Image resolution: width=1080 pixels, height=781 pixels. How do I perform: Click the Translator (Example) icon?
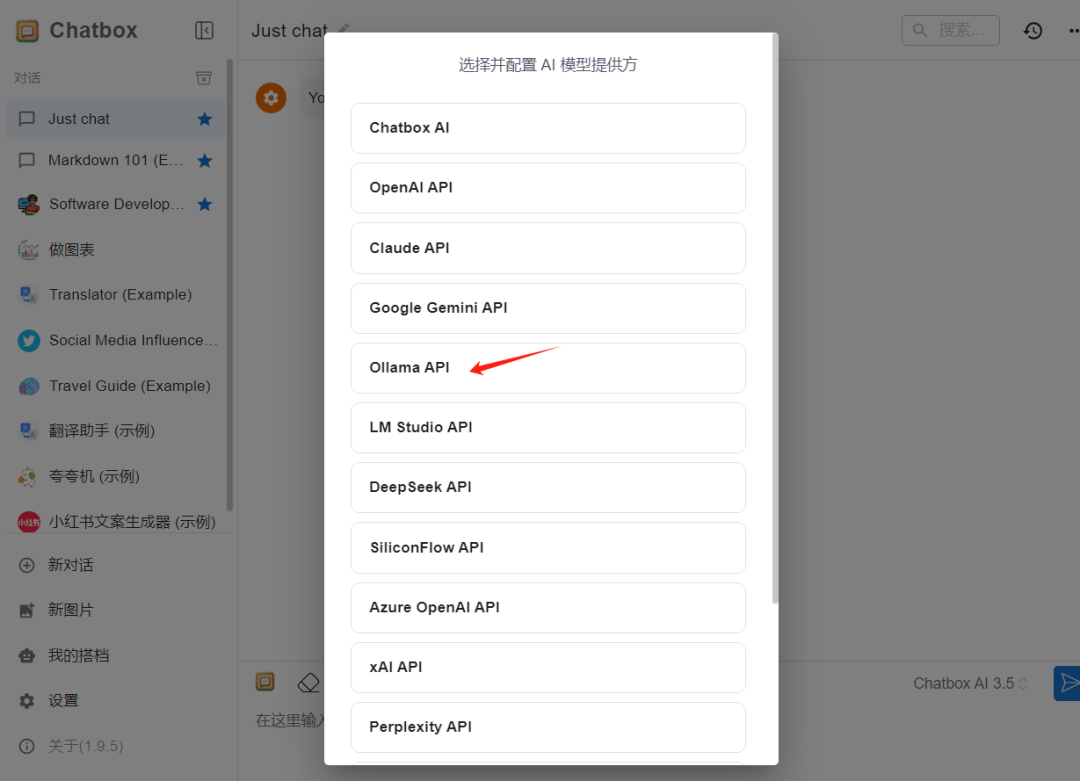pos(28,295)
